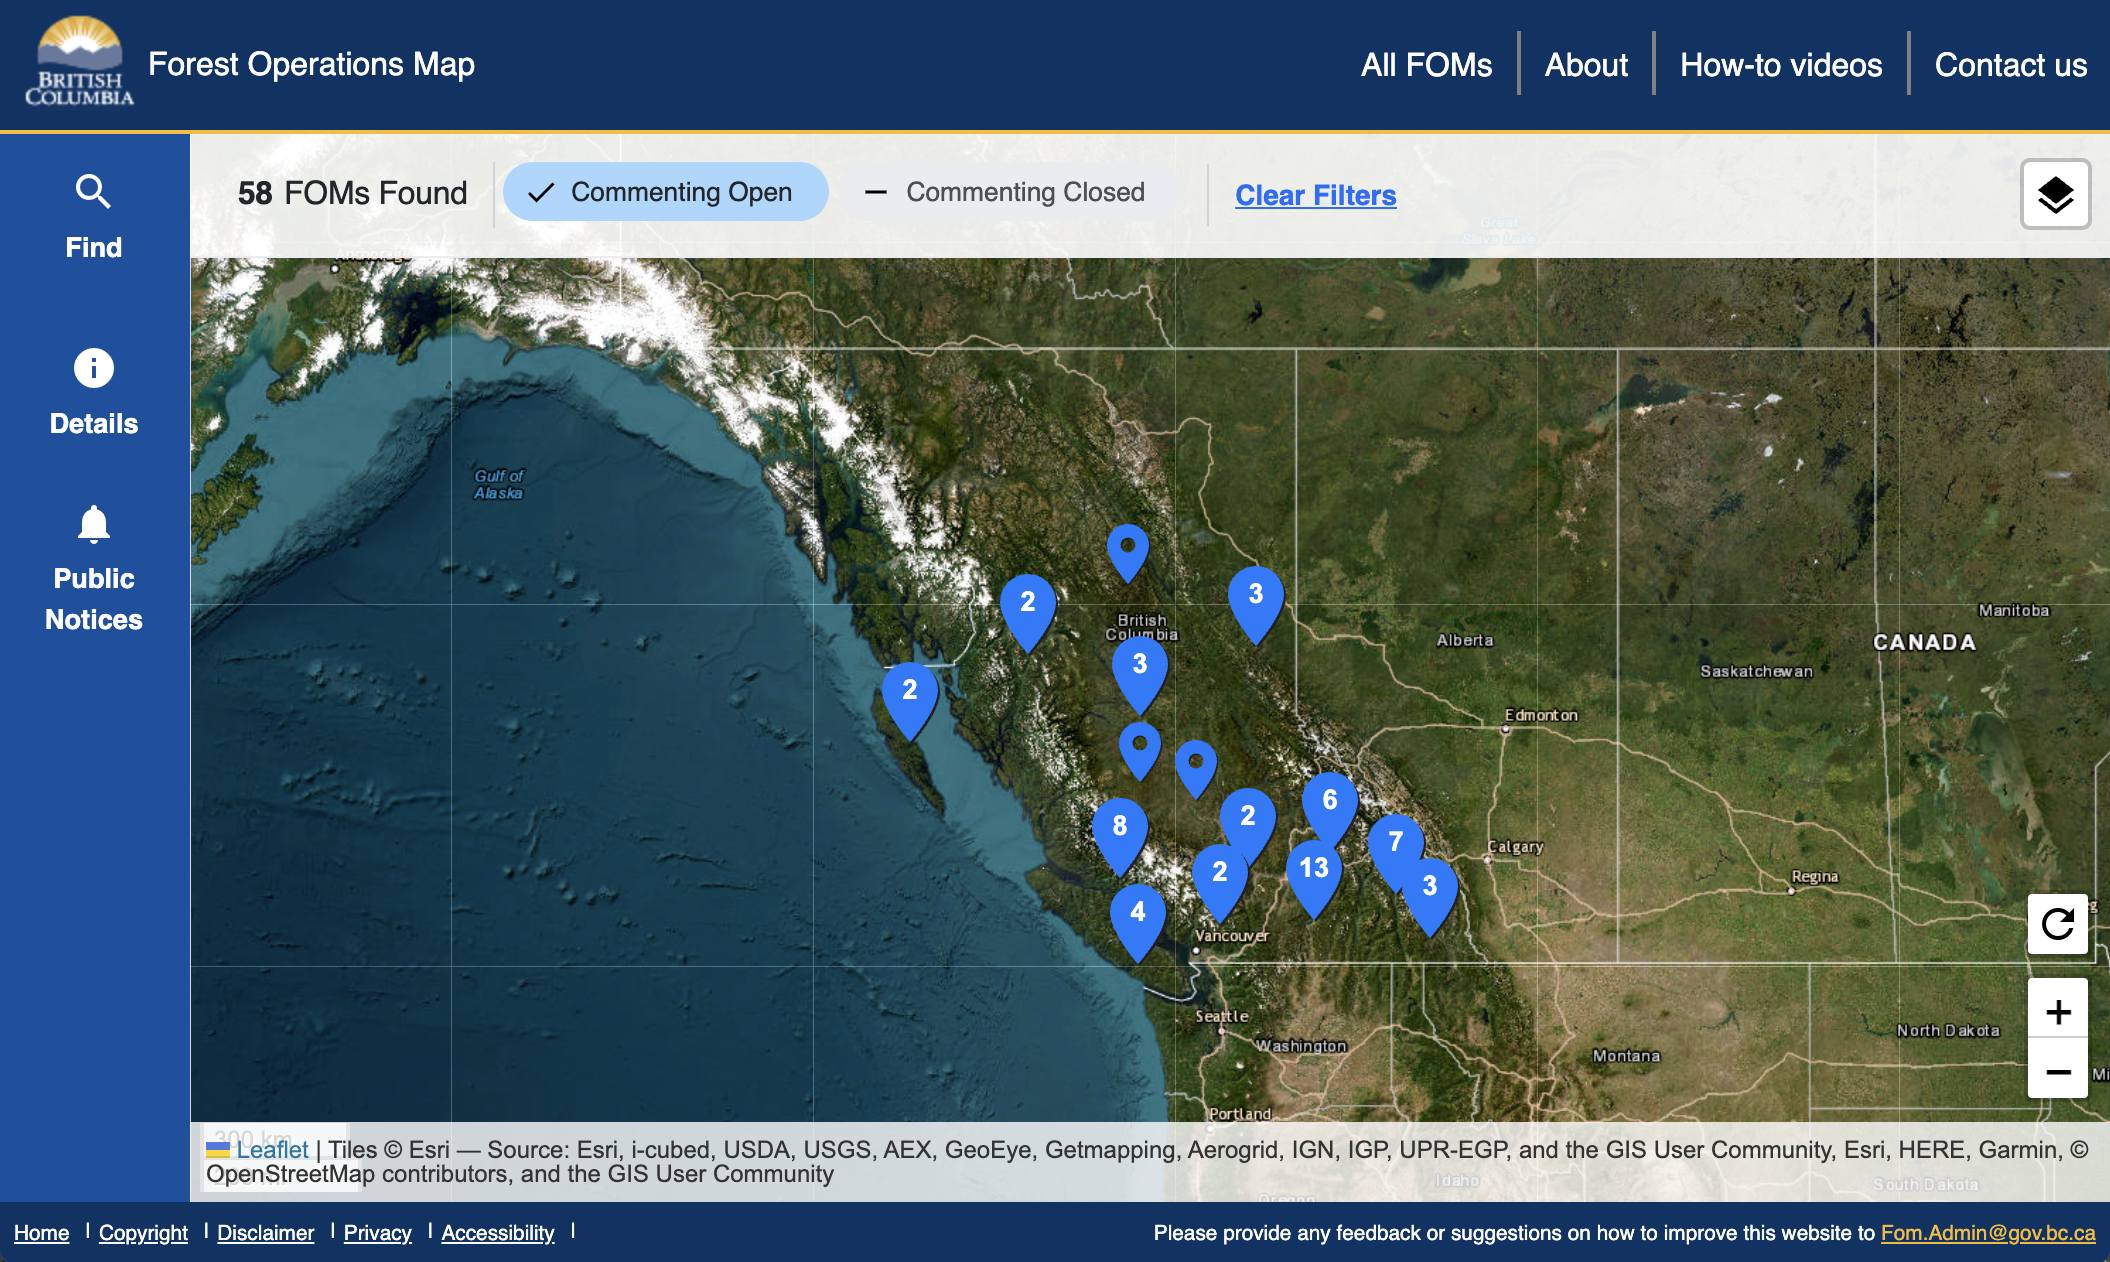2110x1262 pixels.
Task: Open the Accessibility footer link
Action: coord(497,1233)
